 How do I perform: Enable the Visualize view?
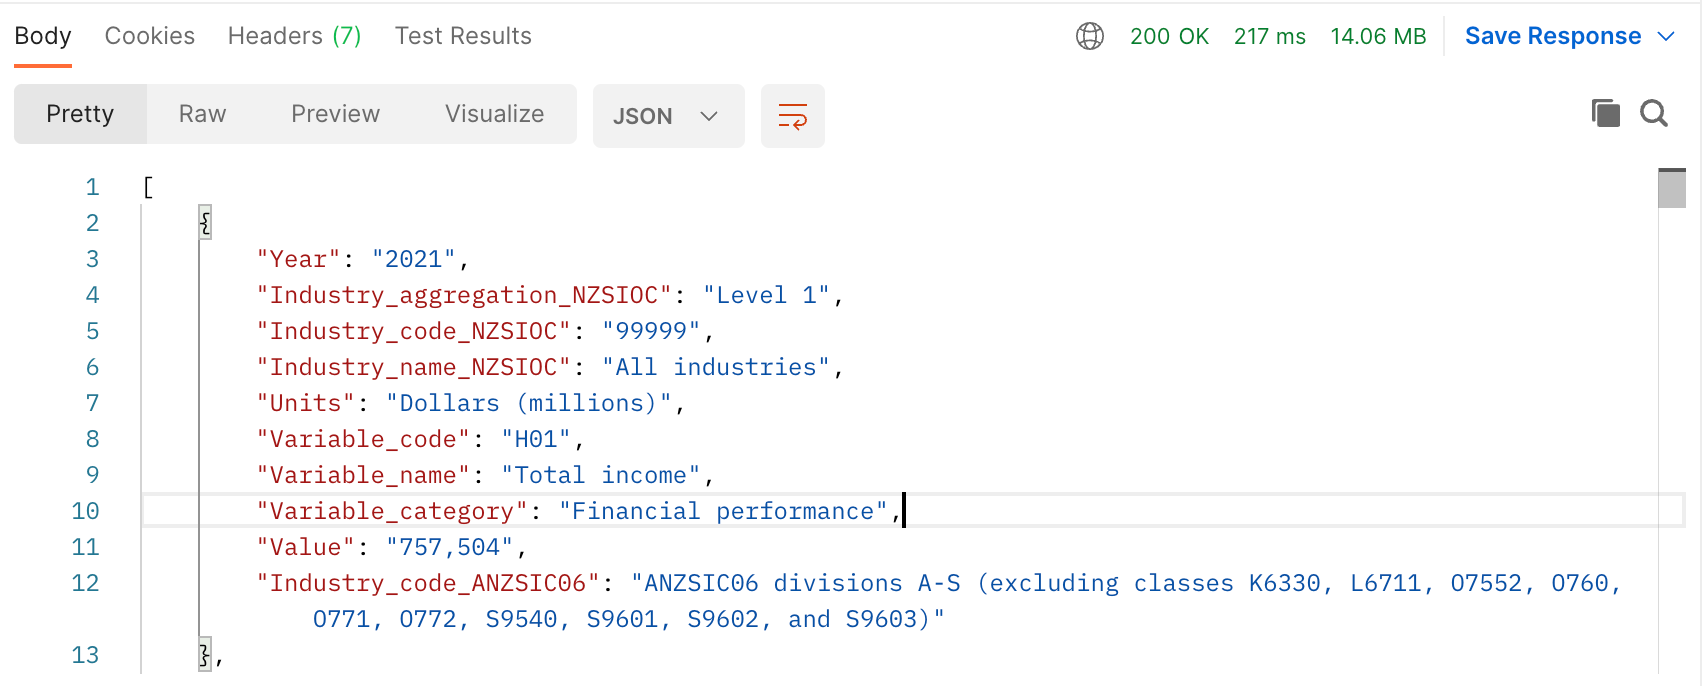pos(494,114)
